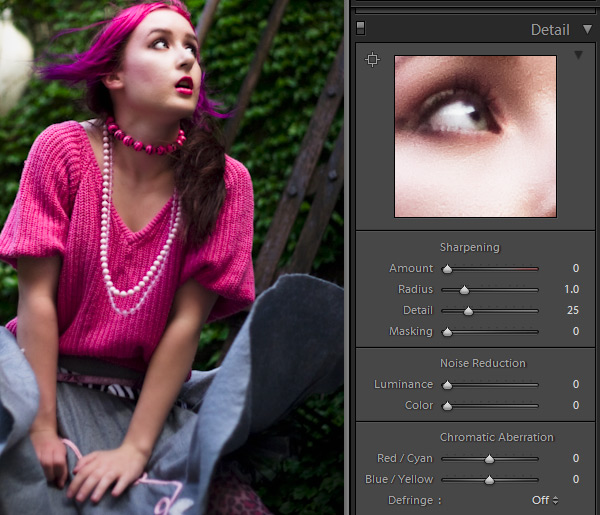Click the Noise Reduction section heading
The height and width of the screenshot is (515, 600).
[483, 363]
